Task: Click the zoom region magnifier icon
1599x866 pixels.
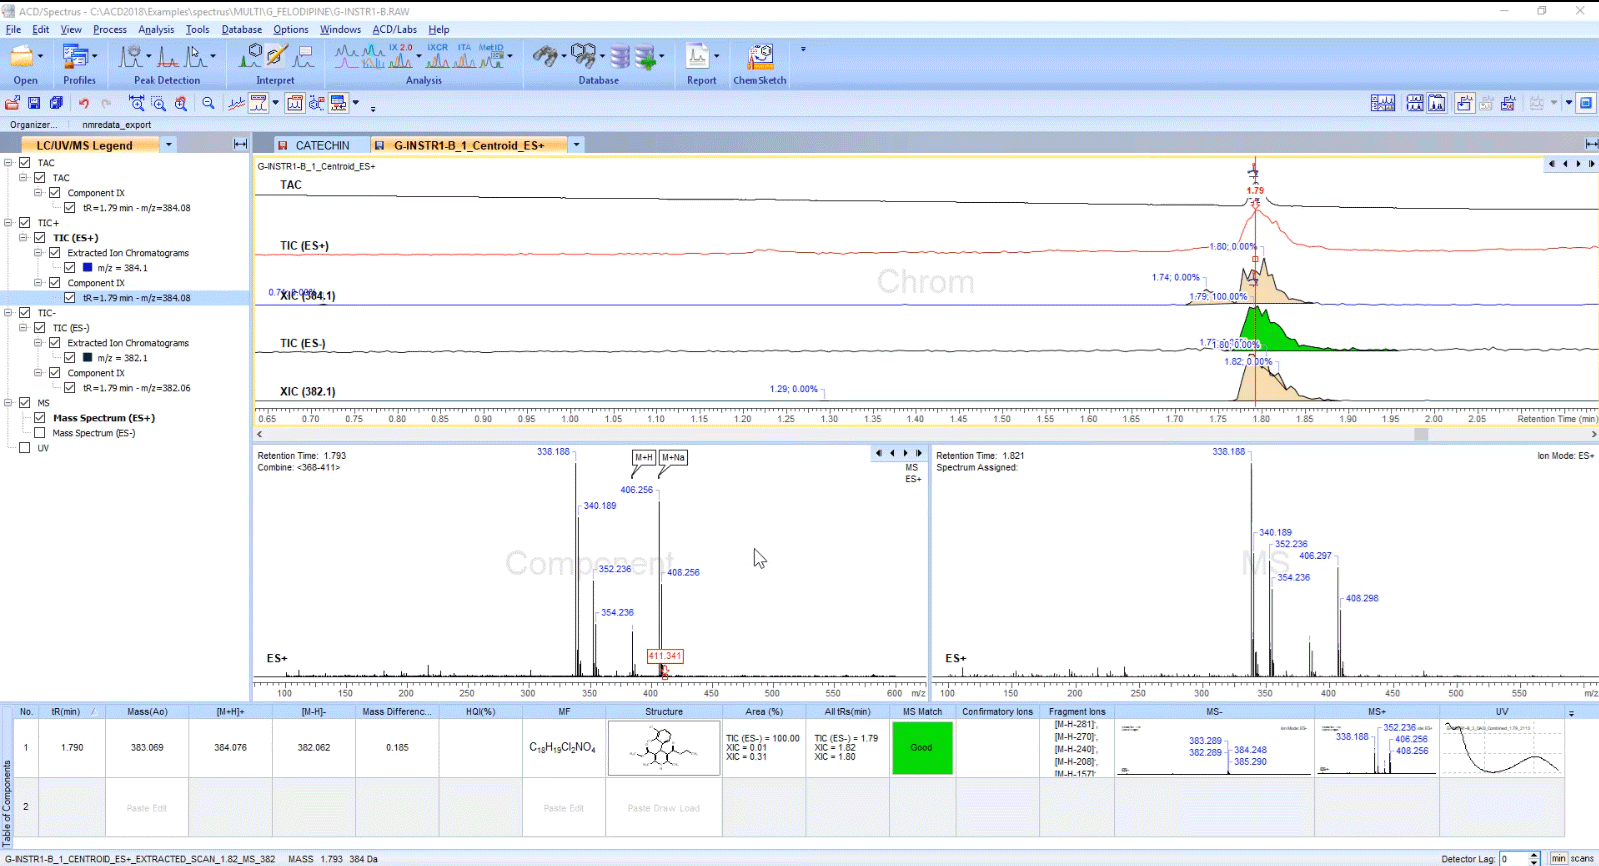Action: click(x=158, y=103)
